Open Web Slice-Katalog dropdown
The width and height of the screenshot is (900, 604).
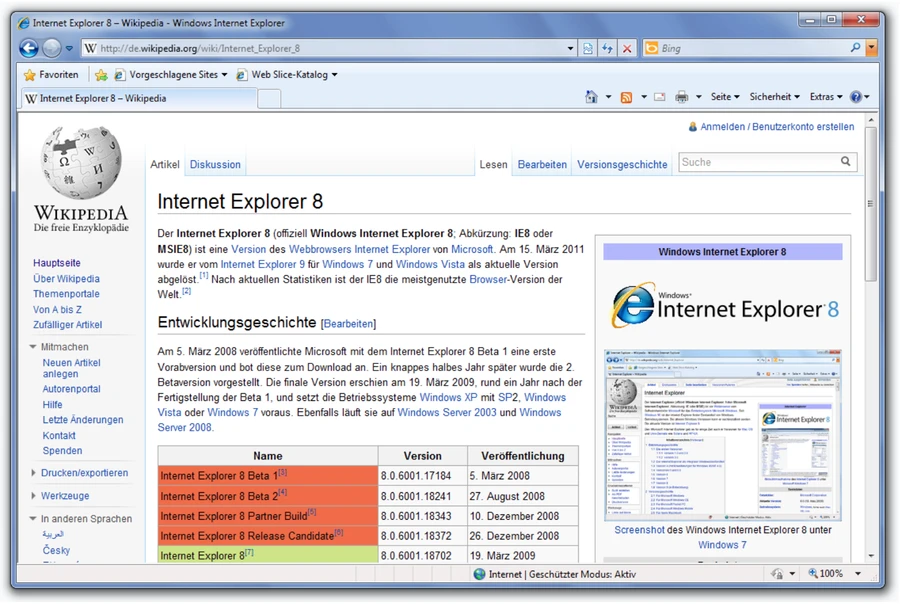pyautogui.click(x=287, y=75)
